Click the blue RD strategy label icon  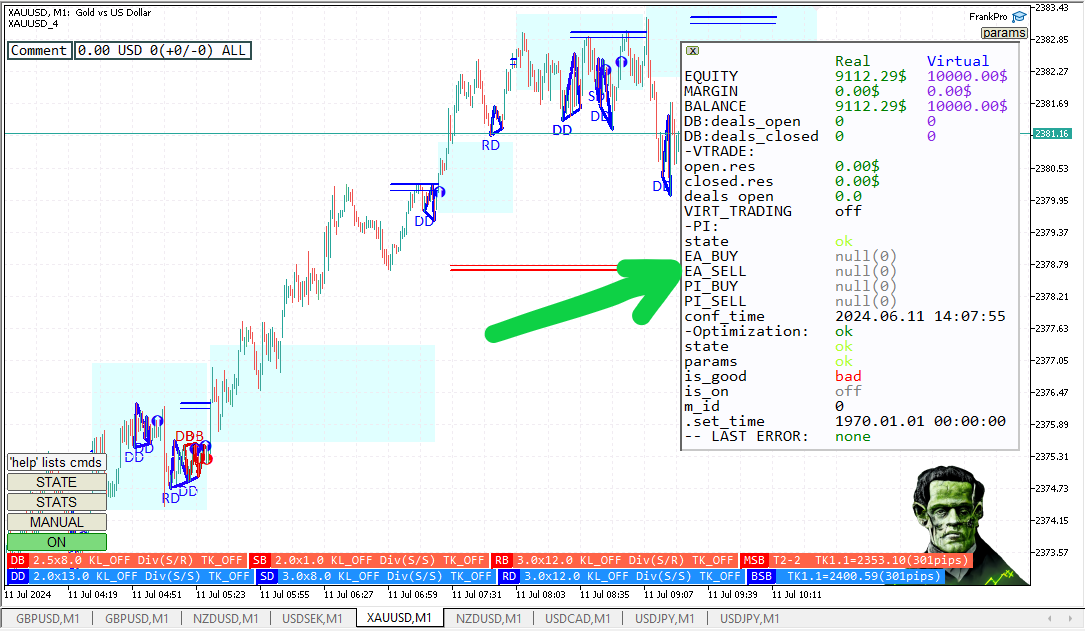[509, 576]
